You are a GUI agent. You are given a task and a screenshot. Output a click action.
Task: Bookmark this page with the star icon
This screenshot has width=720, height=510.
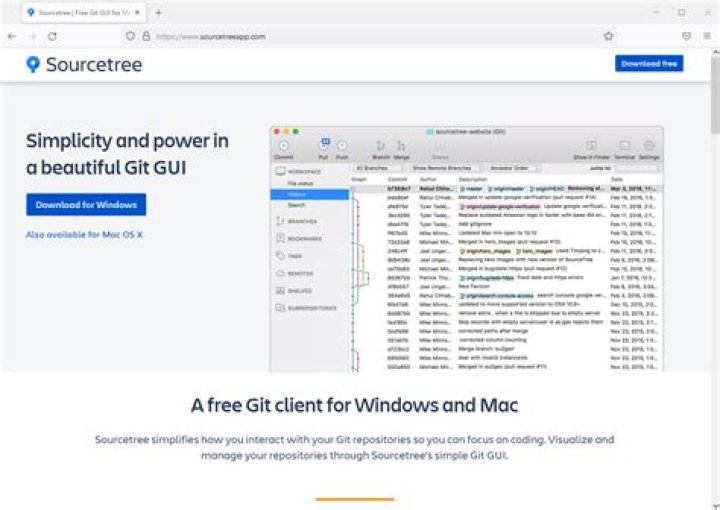[608, 36]
